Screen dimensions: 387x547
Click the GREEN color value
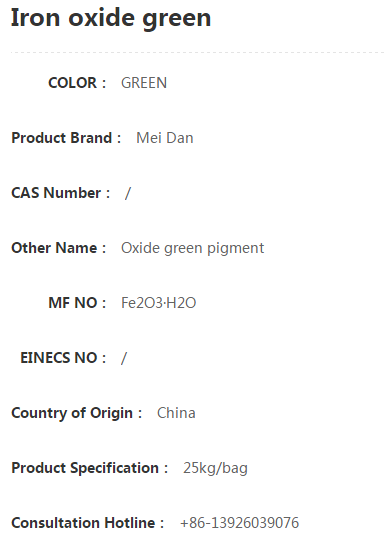(x=144, y=83)
